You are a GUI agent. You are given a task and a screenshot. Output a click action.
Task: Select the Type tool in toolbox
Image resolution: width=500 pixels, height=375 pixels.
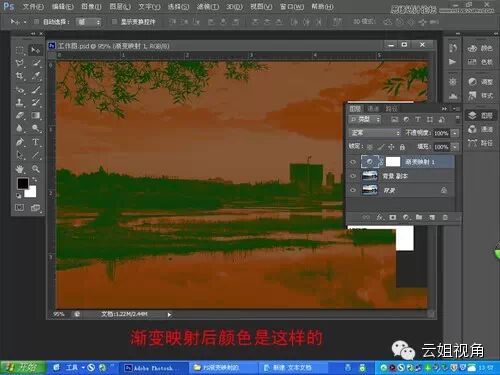tap(36, 142)
